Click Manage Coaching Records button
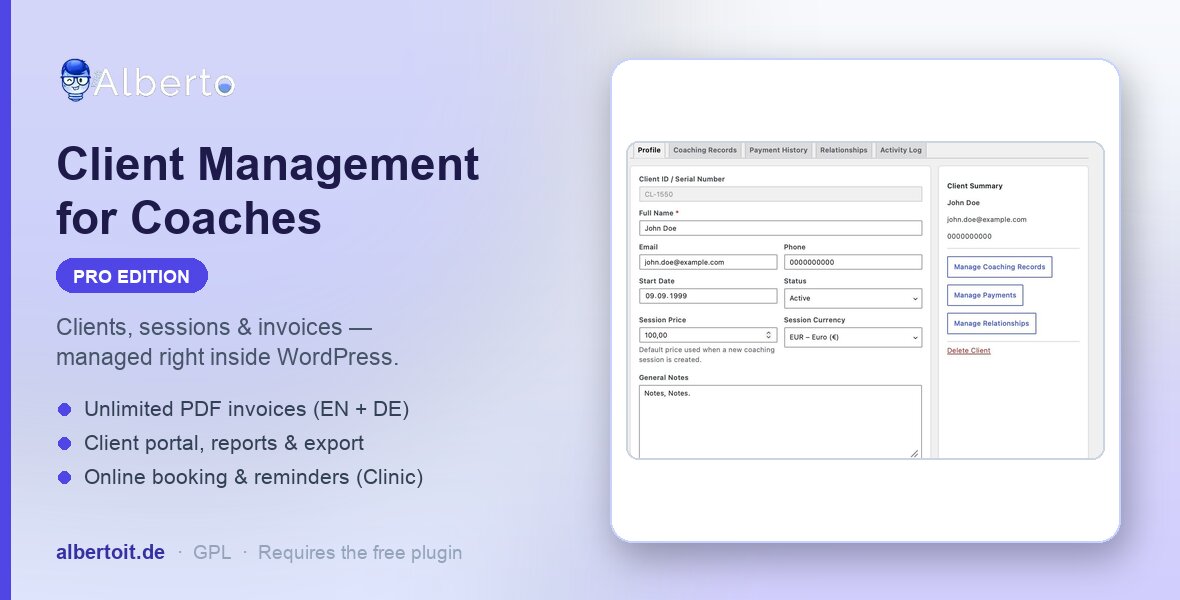1180x600 pixels. tap(999, 267)
